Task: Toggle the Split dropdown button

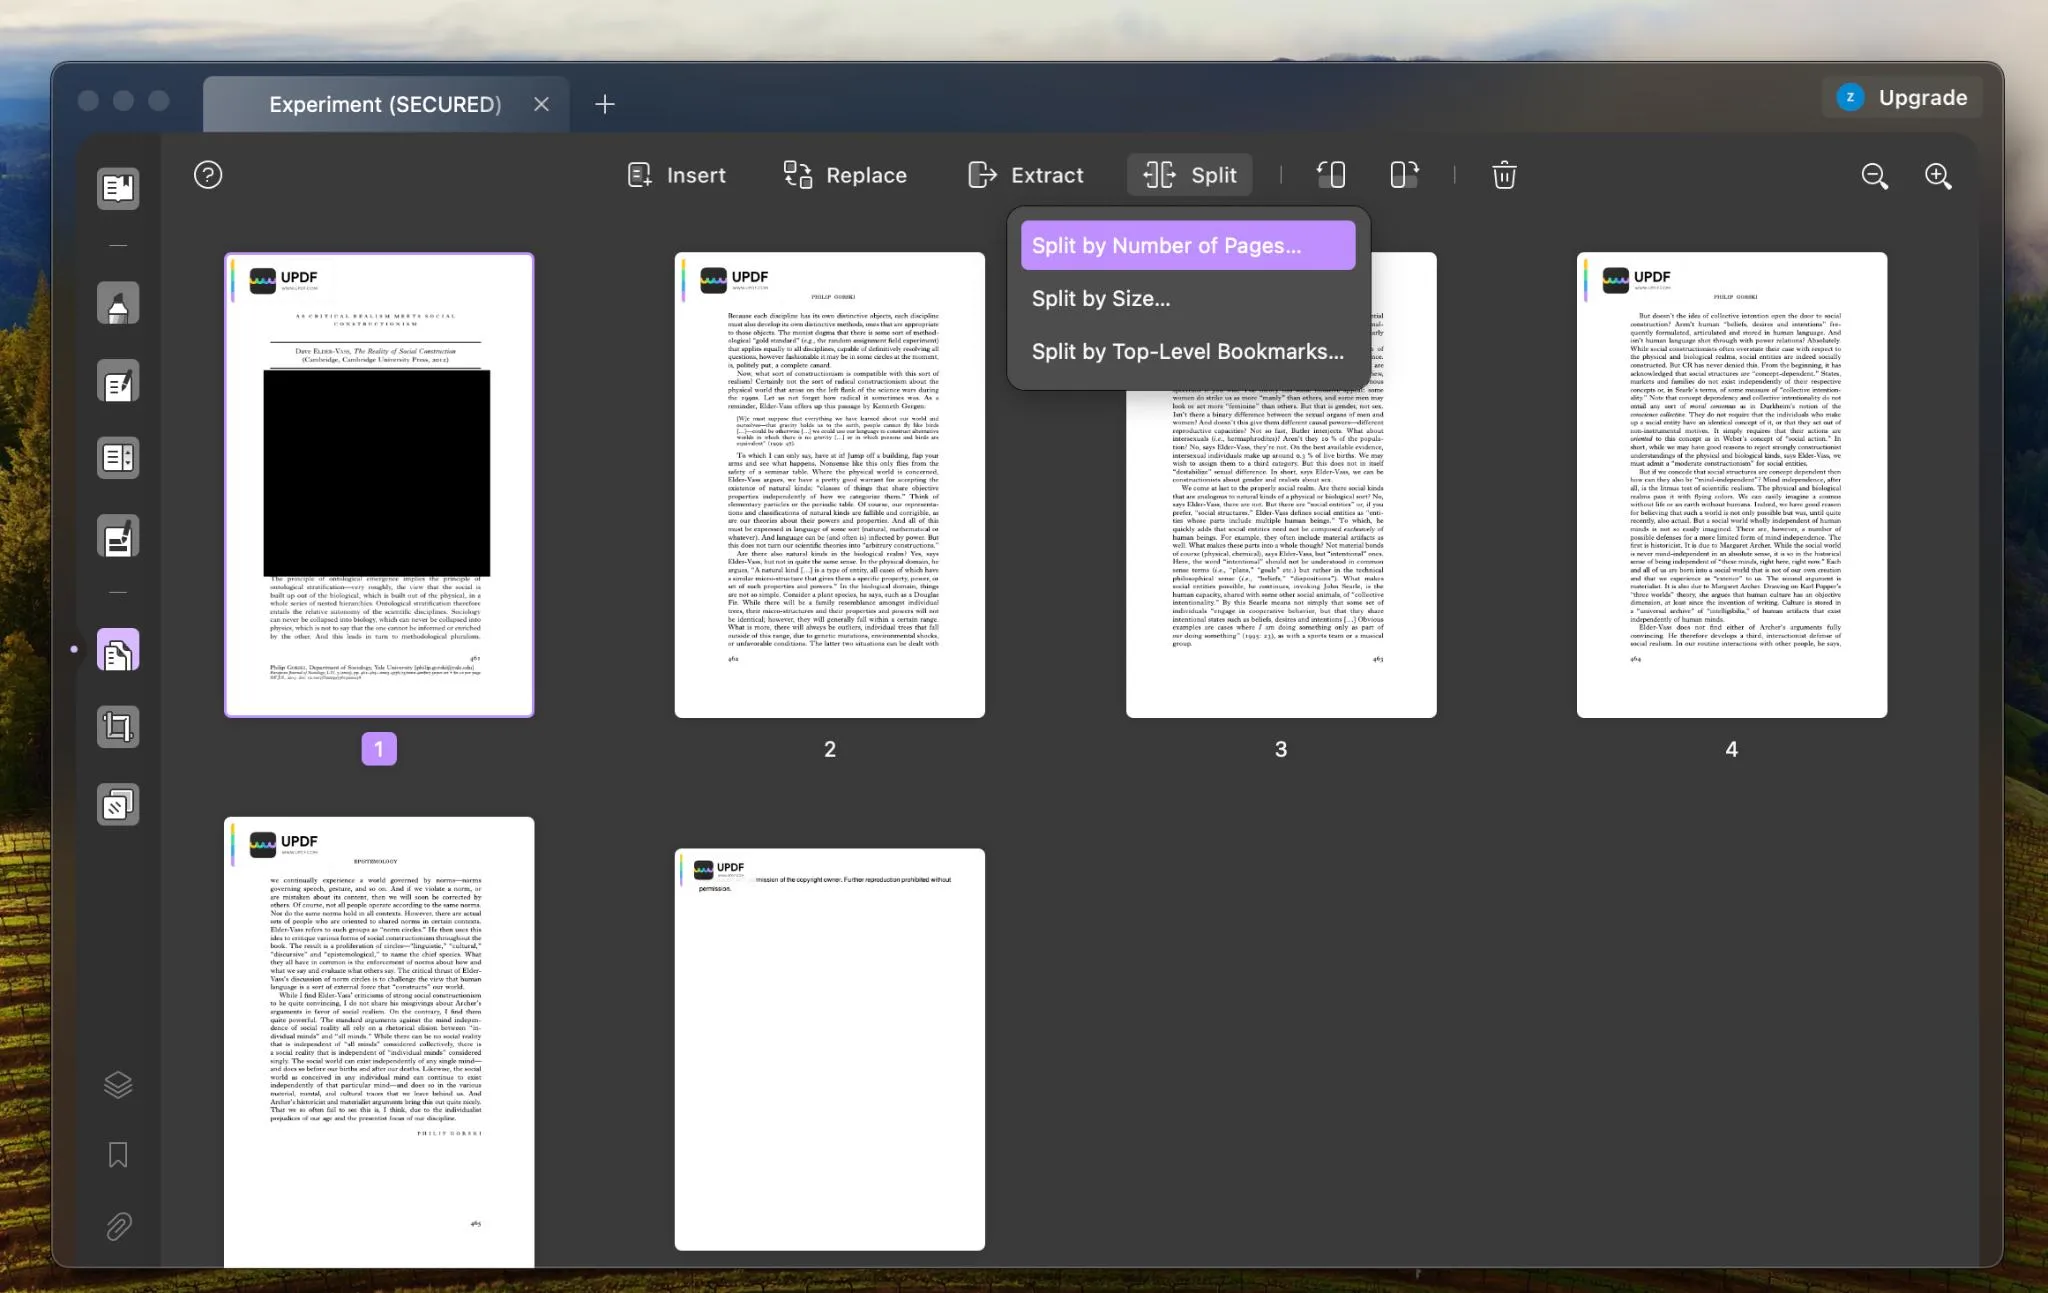Action: [x=1190, y=175]
